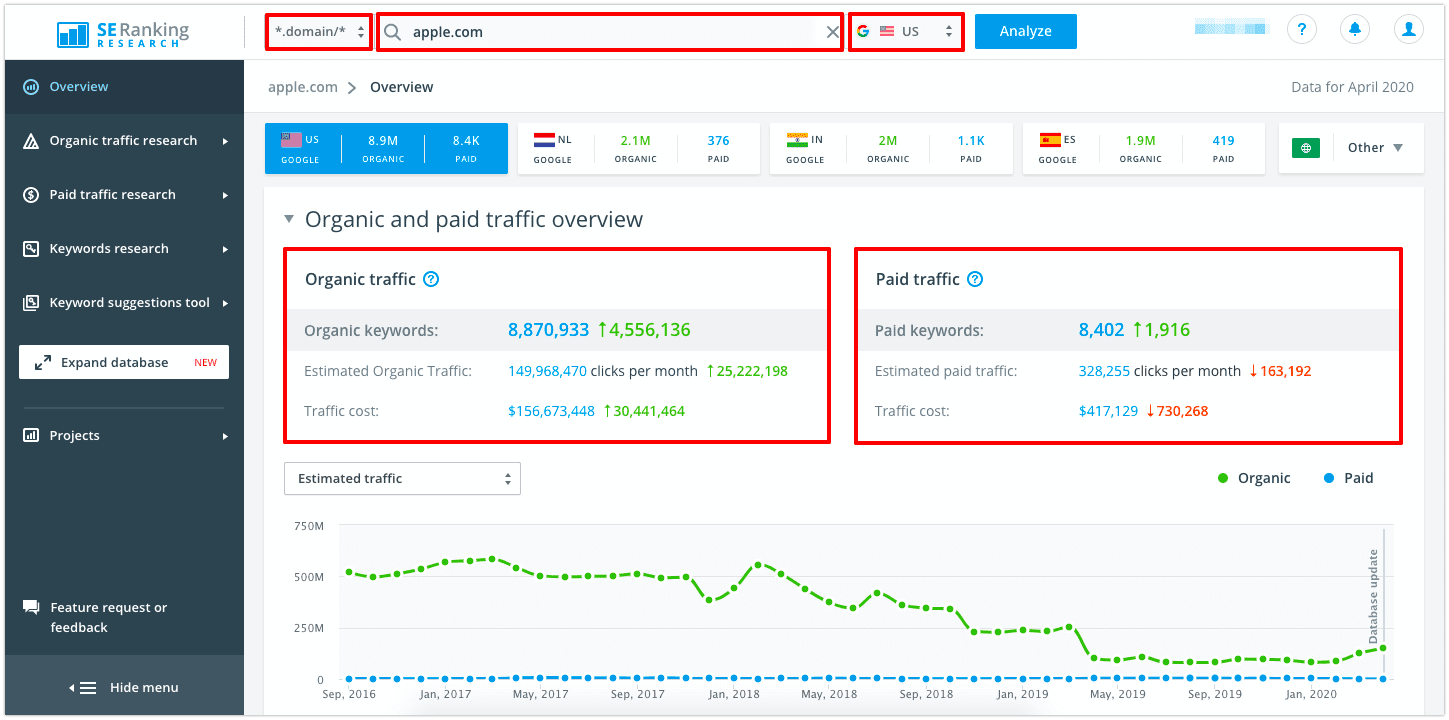
Task: Click paid traffic cost $417,129
Action: click(1108, 411)
